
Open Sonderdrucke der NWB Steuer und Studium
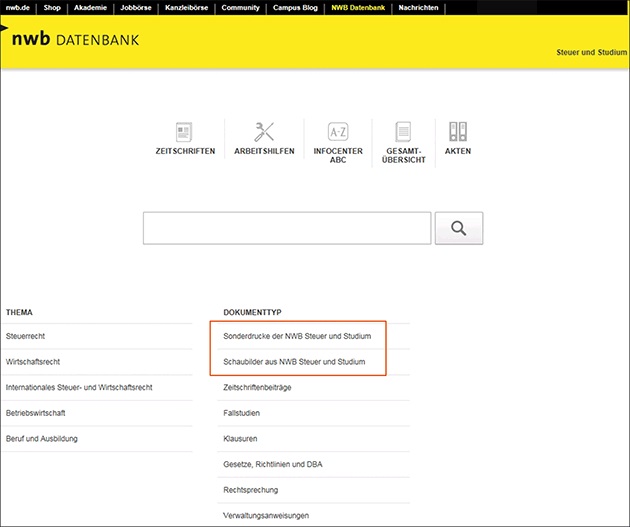[297, 336]
